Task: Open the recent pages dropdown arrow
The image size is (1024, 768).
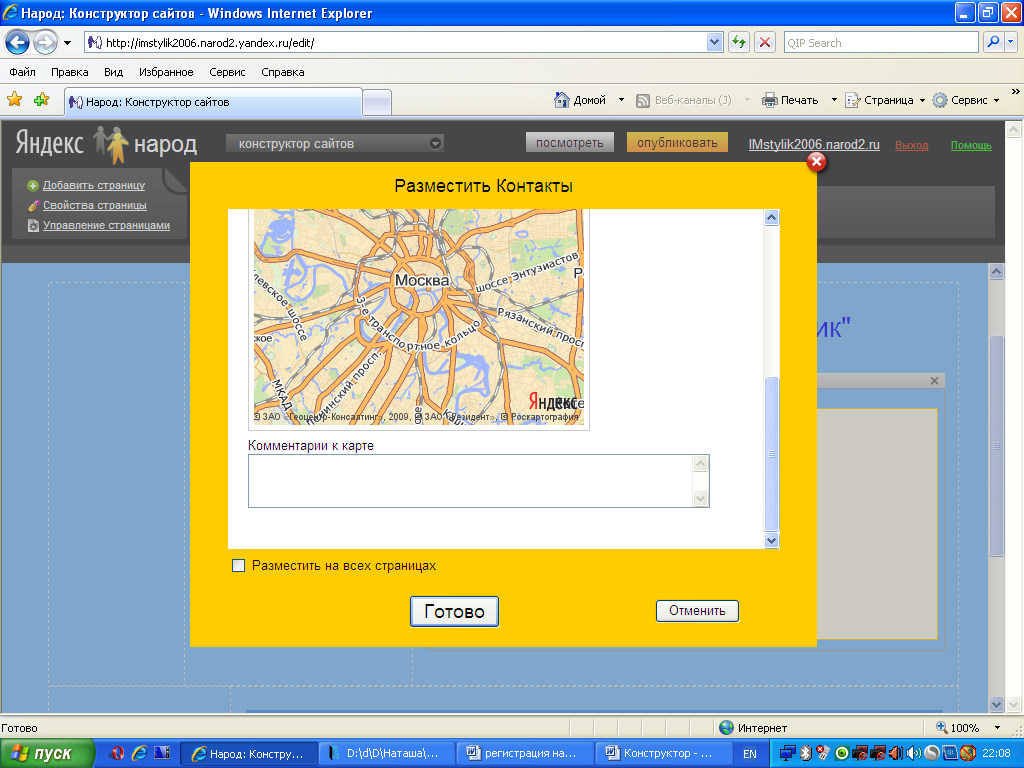Action: tap(67, 43)
